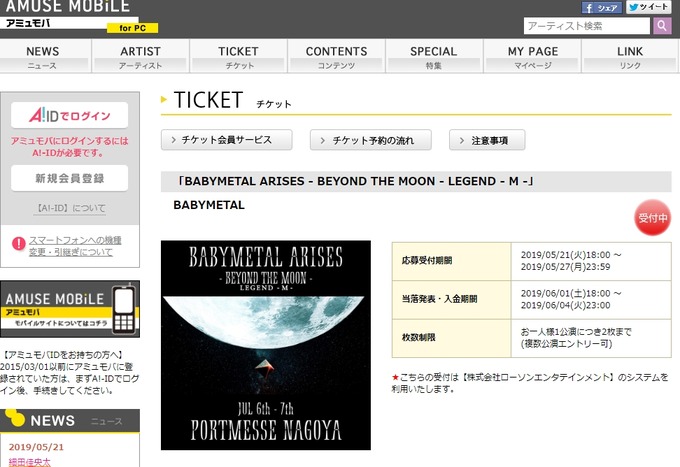Click the 2019/05/21 news date
The height and width of the screenshot is (467, 680).
36,447
